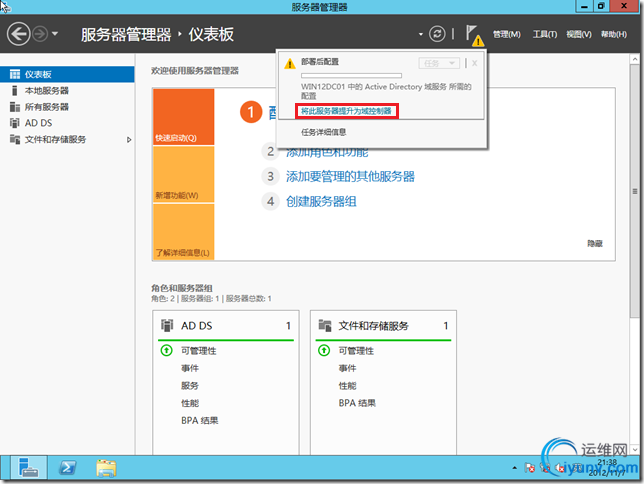Screen dimensions: 644x484
Task: Expand 文件和存储服务 submenu arrow
Action: (x=129, y=140)
